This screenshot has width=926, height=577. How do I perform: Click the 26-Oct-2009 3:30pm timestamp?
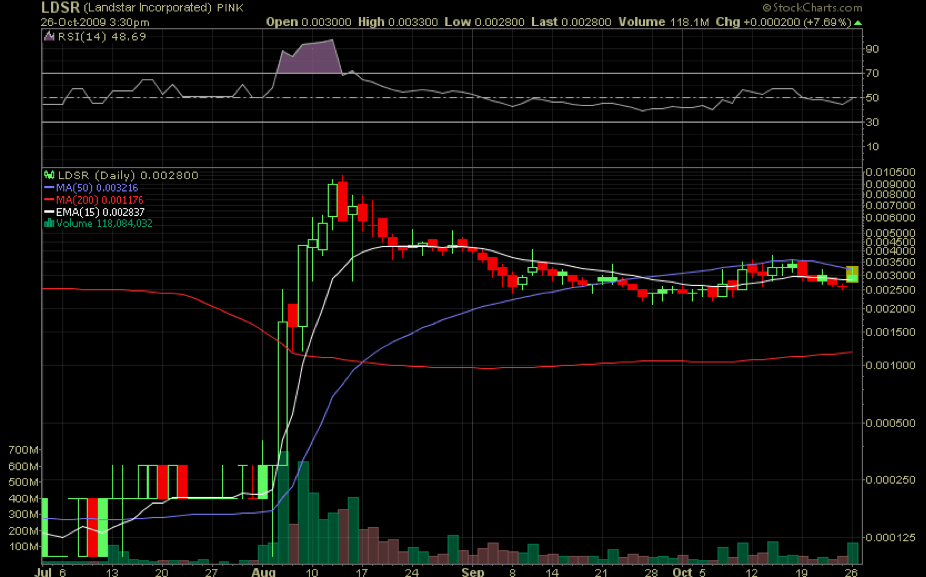tap(95, 22)
